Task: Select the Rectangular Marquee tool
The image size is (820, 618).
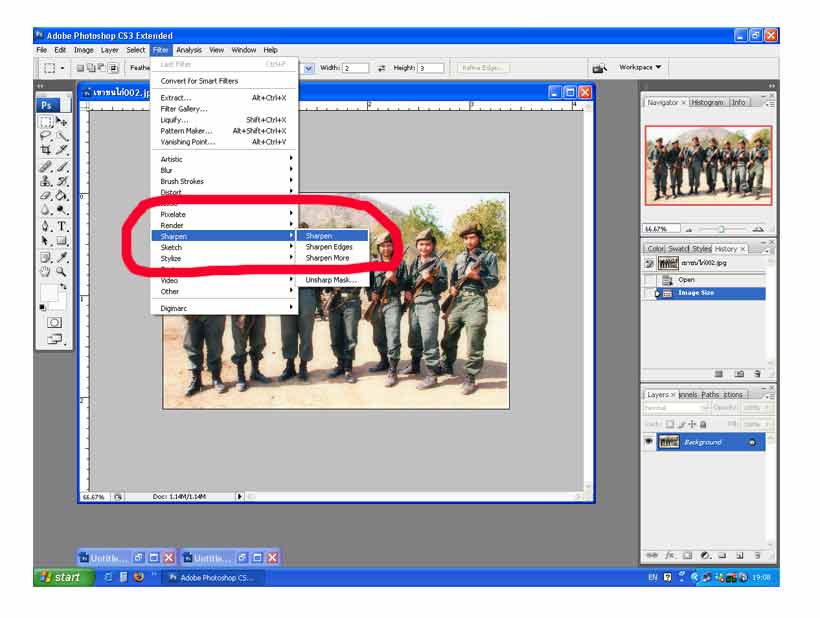Action: click(46, 122)
